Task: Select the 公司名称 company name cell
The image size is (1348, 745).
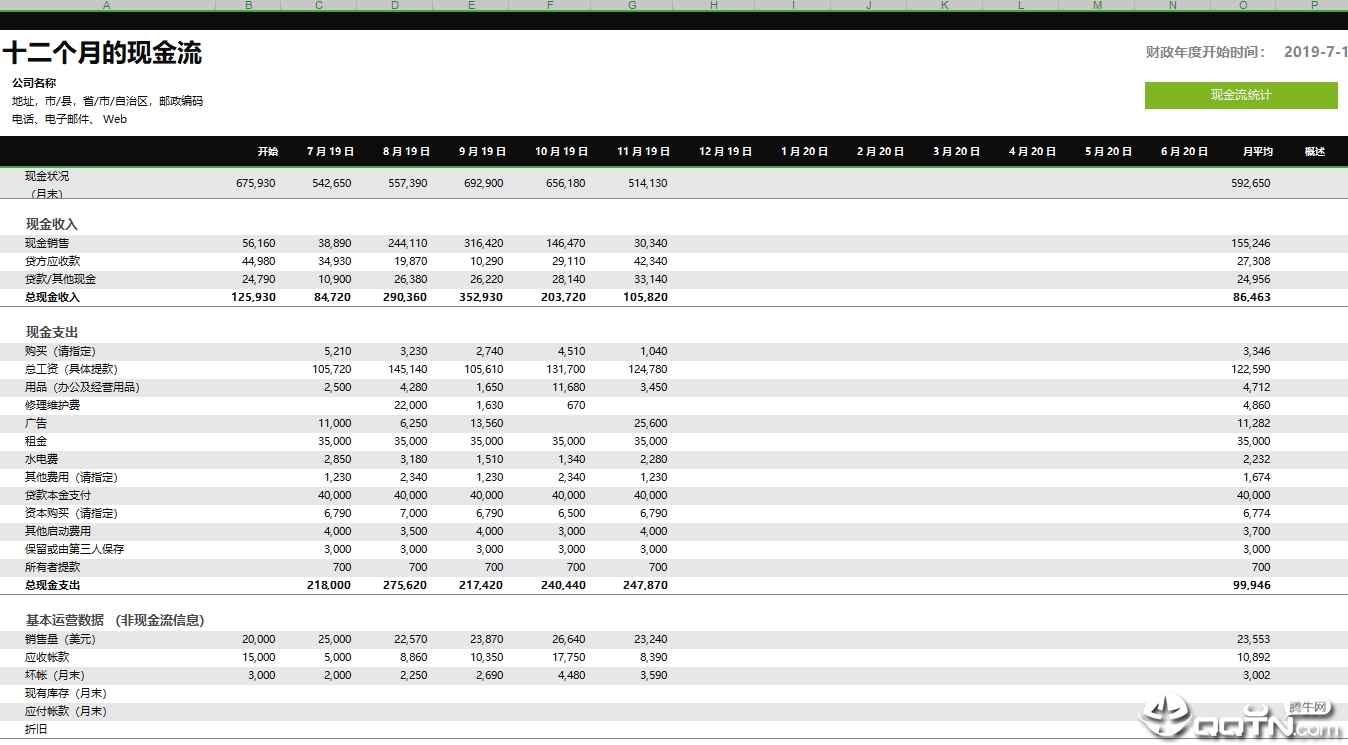Action: pos(34,83)
